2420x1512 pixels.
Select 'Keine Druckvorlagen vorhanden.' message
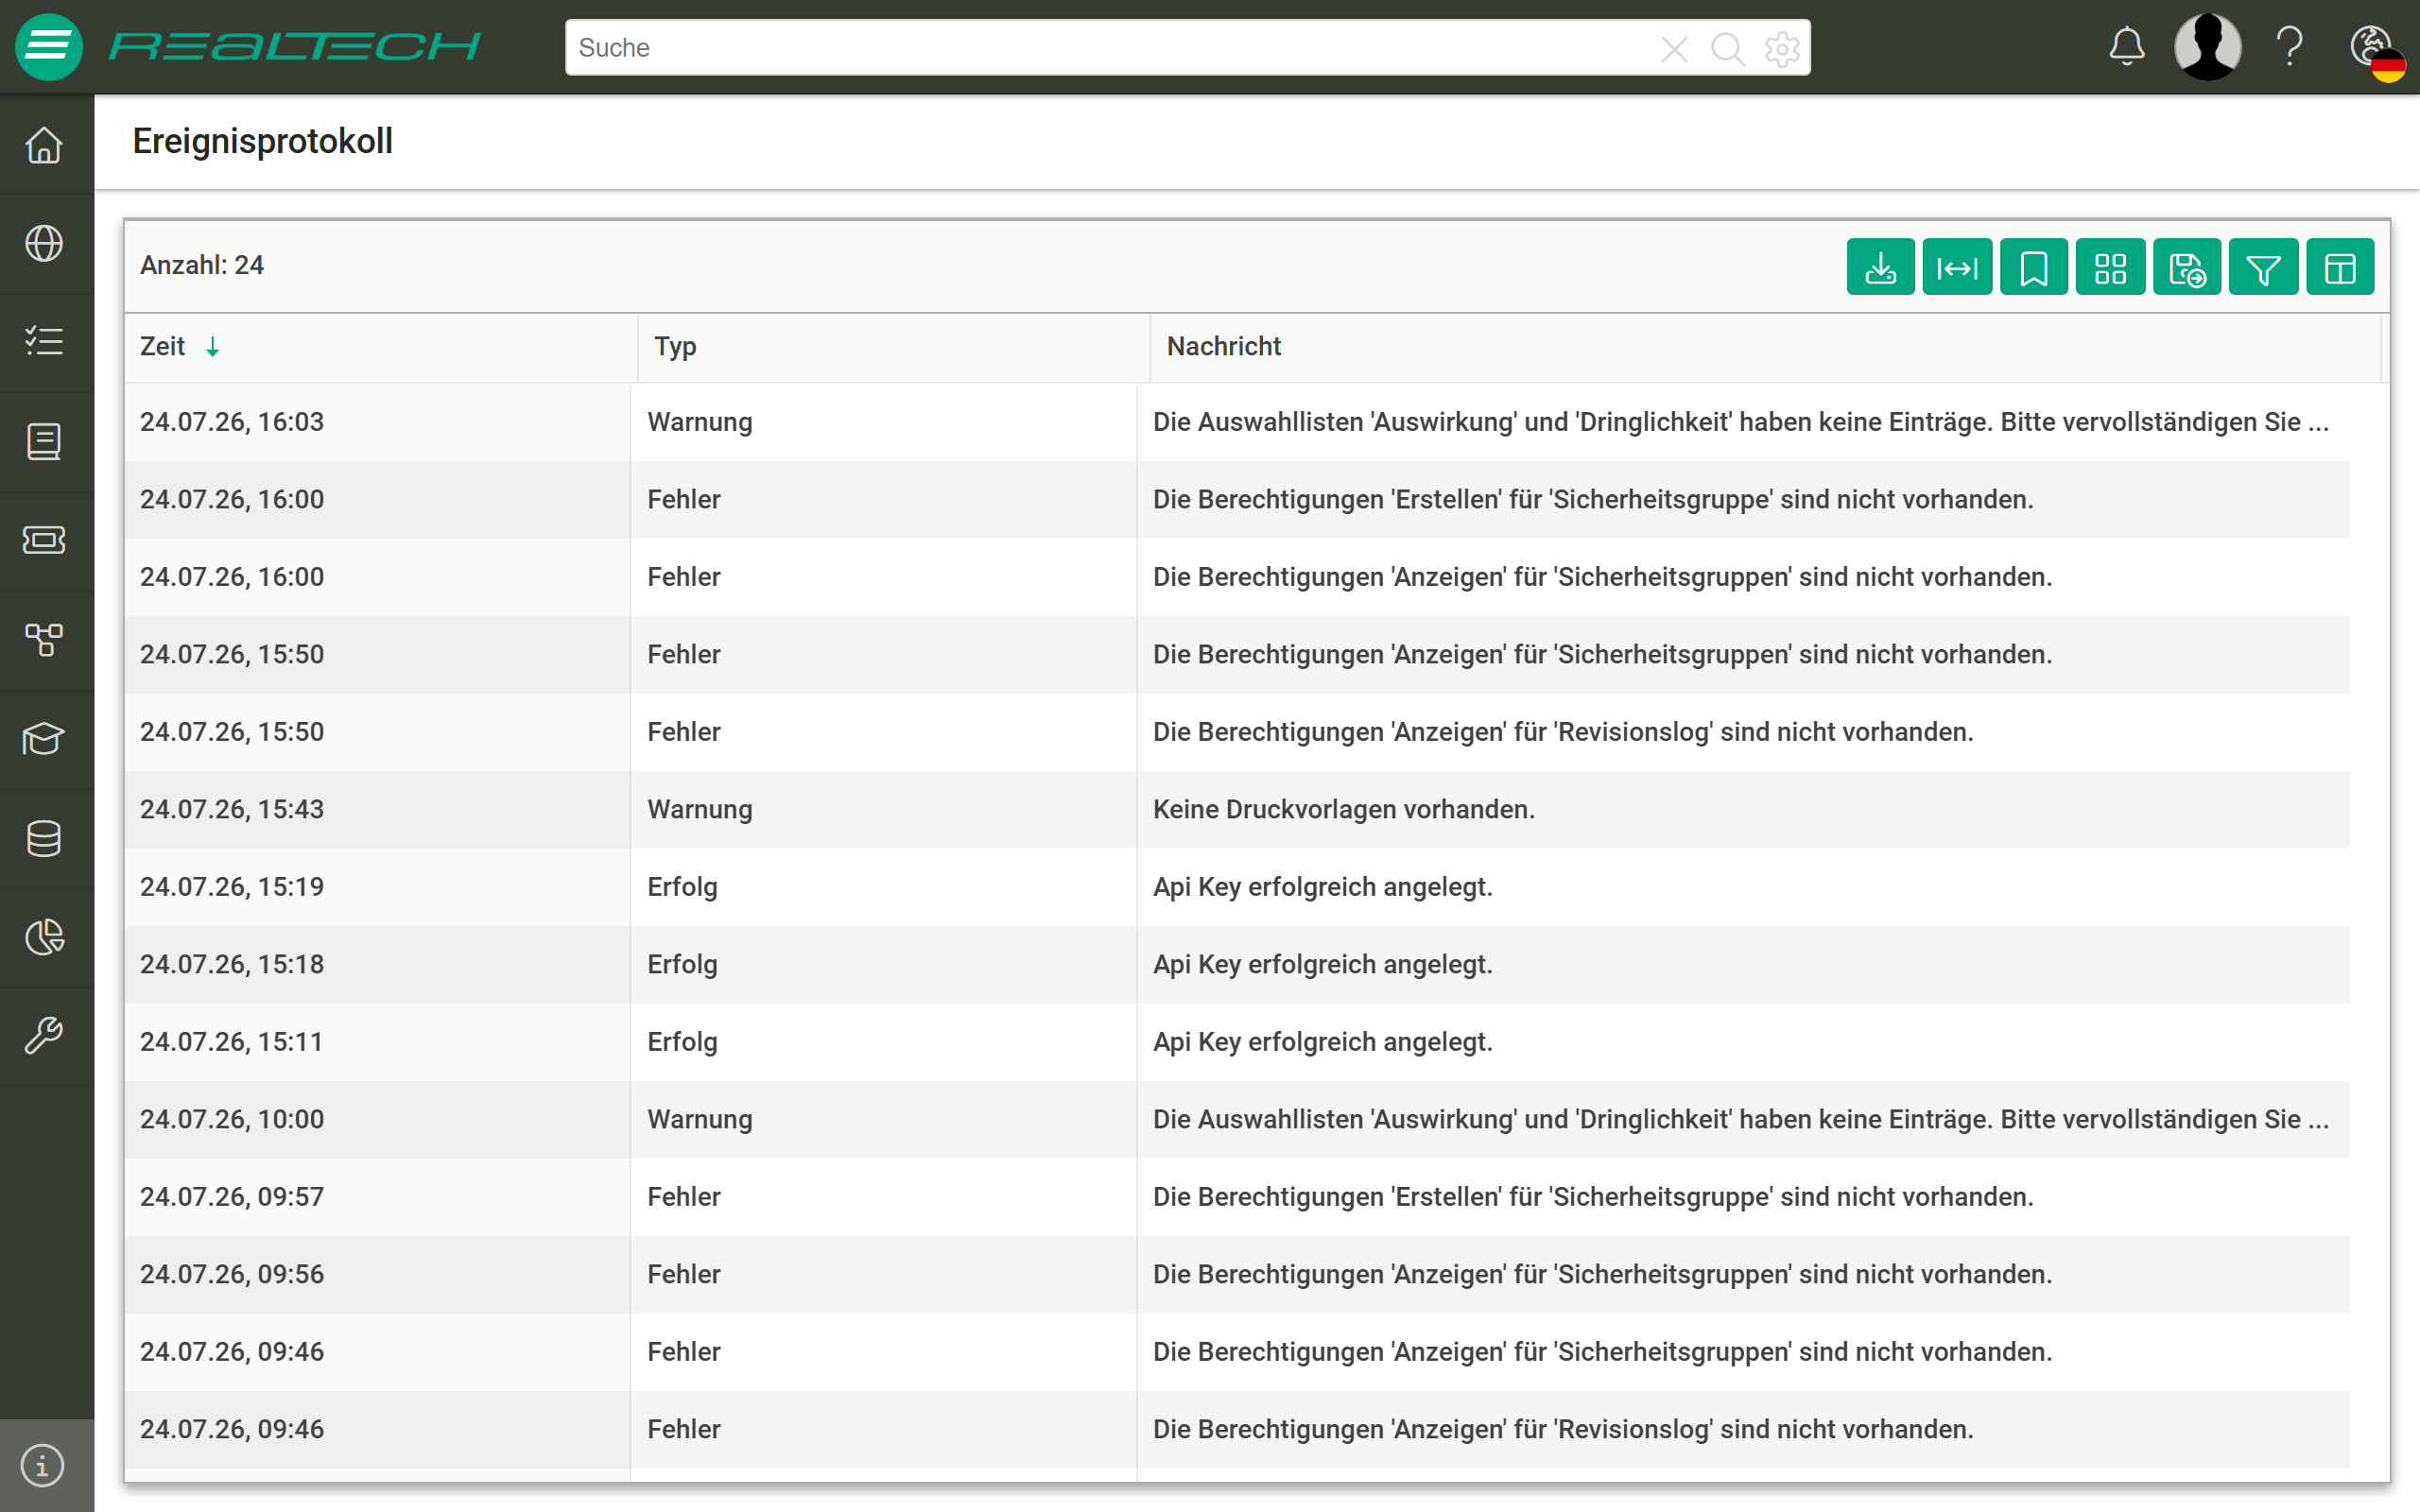[x=1343, y=809]
